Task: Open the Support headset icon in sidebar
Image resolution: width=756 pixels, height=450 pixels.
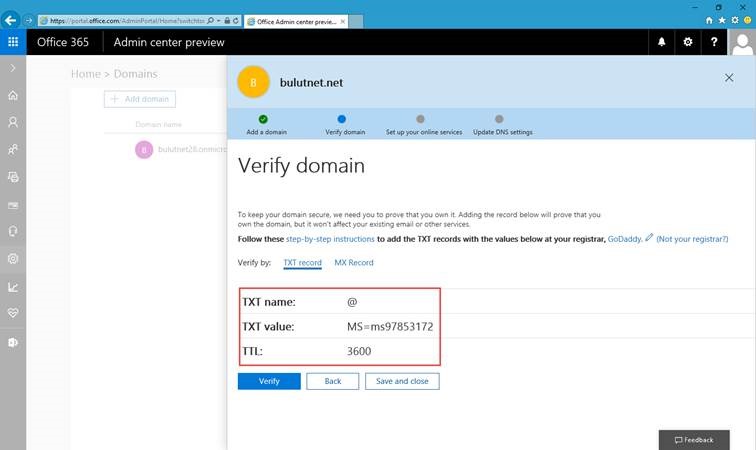Action: (13, 232)
